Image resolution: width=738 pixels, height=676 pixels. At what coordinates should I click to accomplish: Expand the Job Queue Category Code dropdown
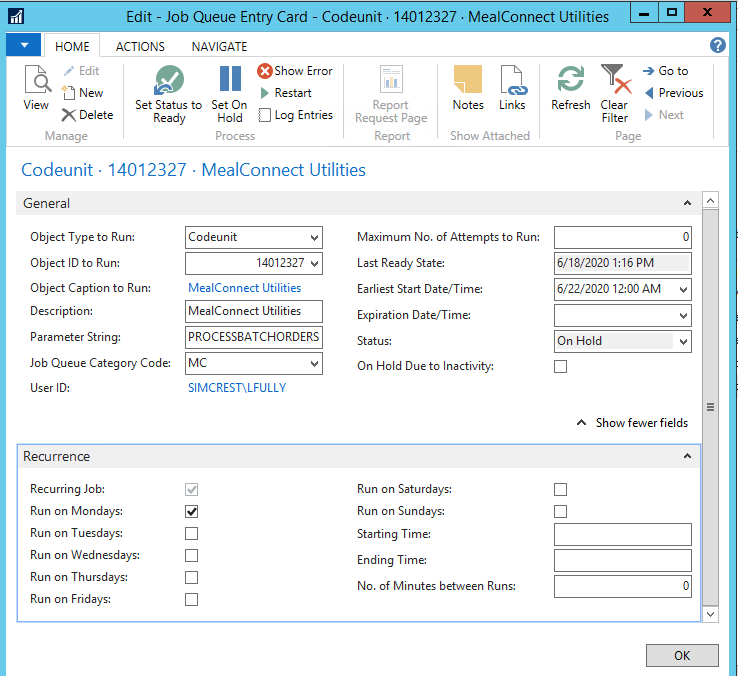click(315, 364)
